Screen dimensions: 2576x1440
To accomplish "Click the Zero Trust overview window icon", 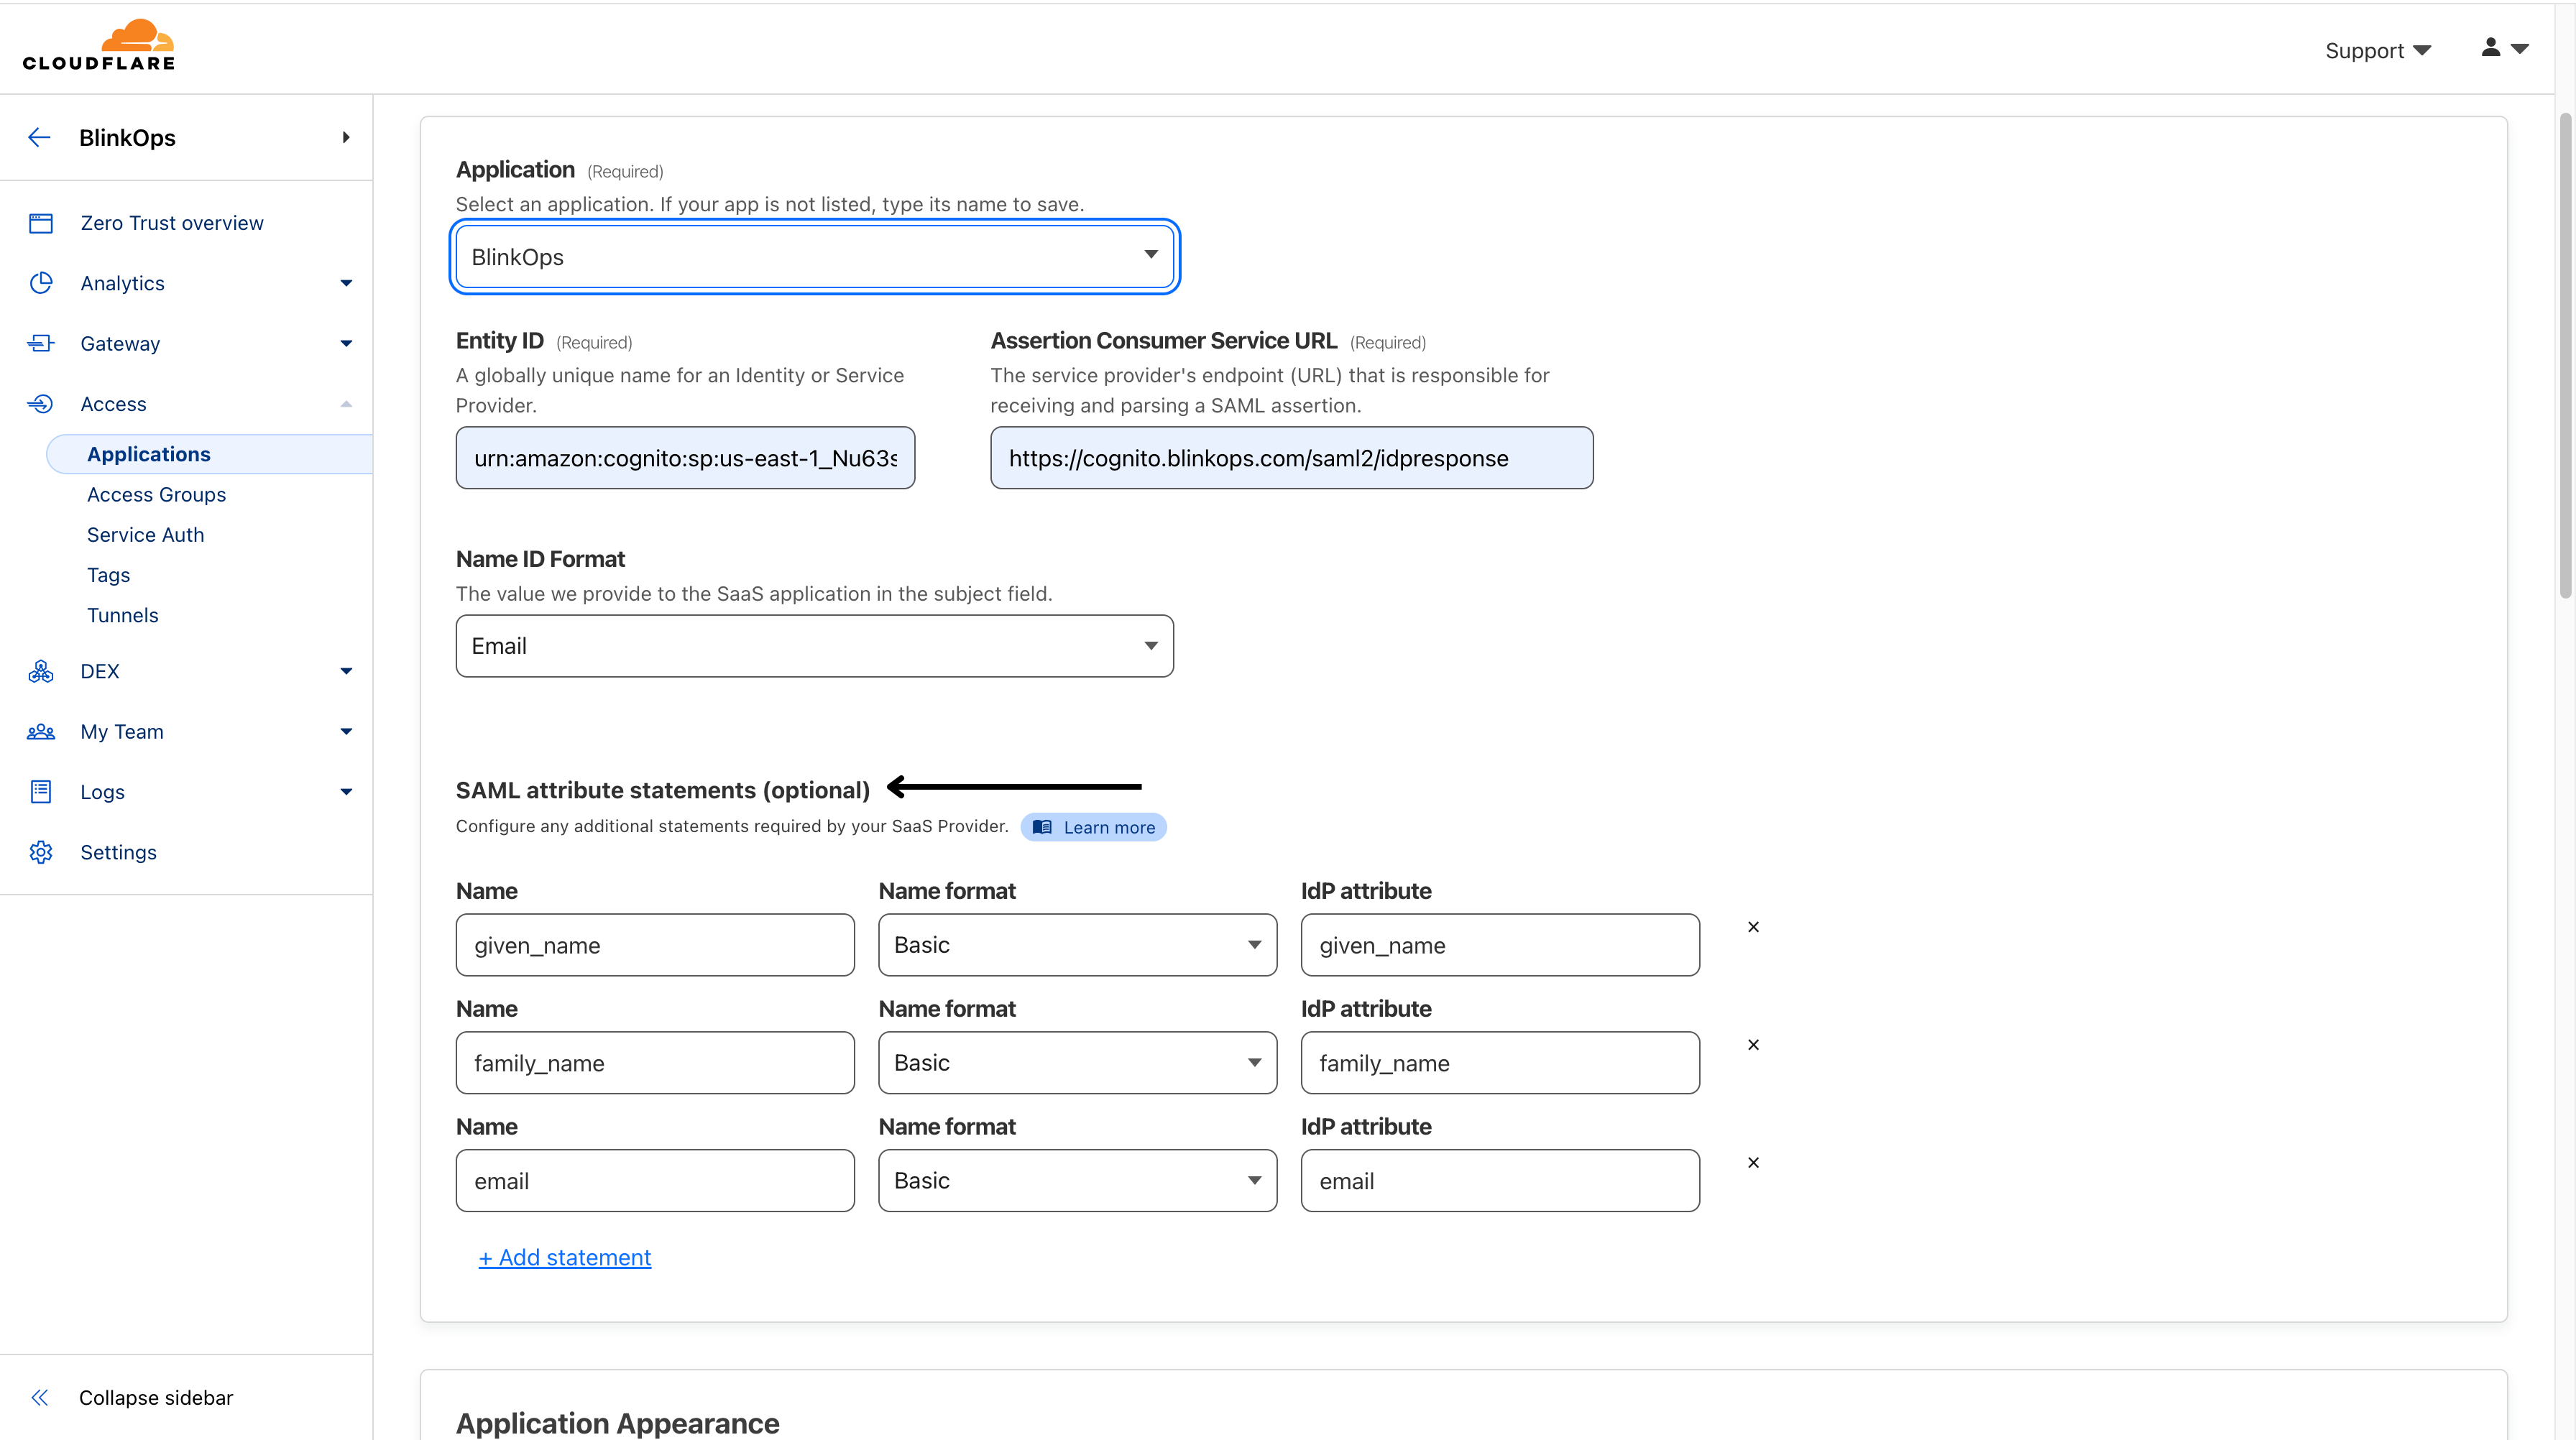I will pyautogui.click(x=41, y=223).
